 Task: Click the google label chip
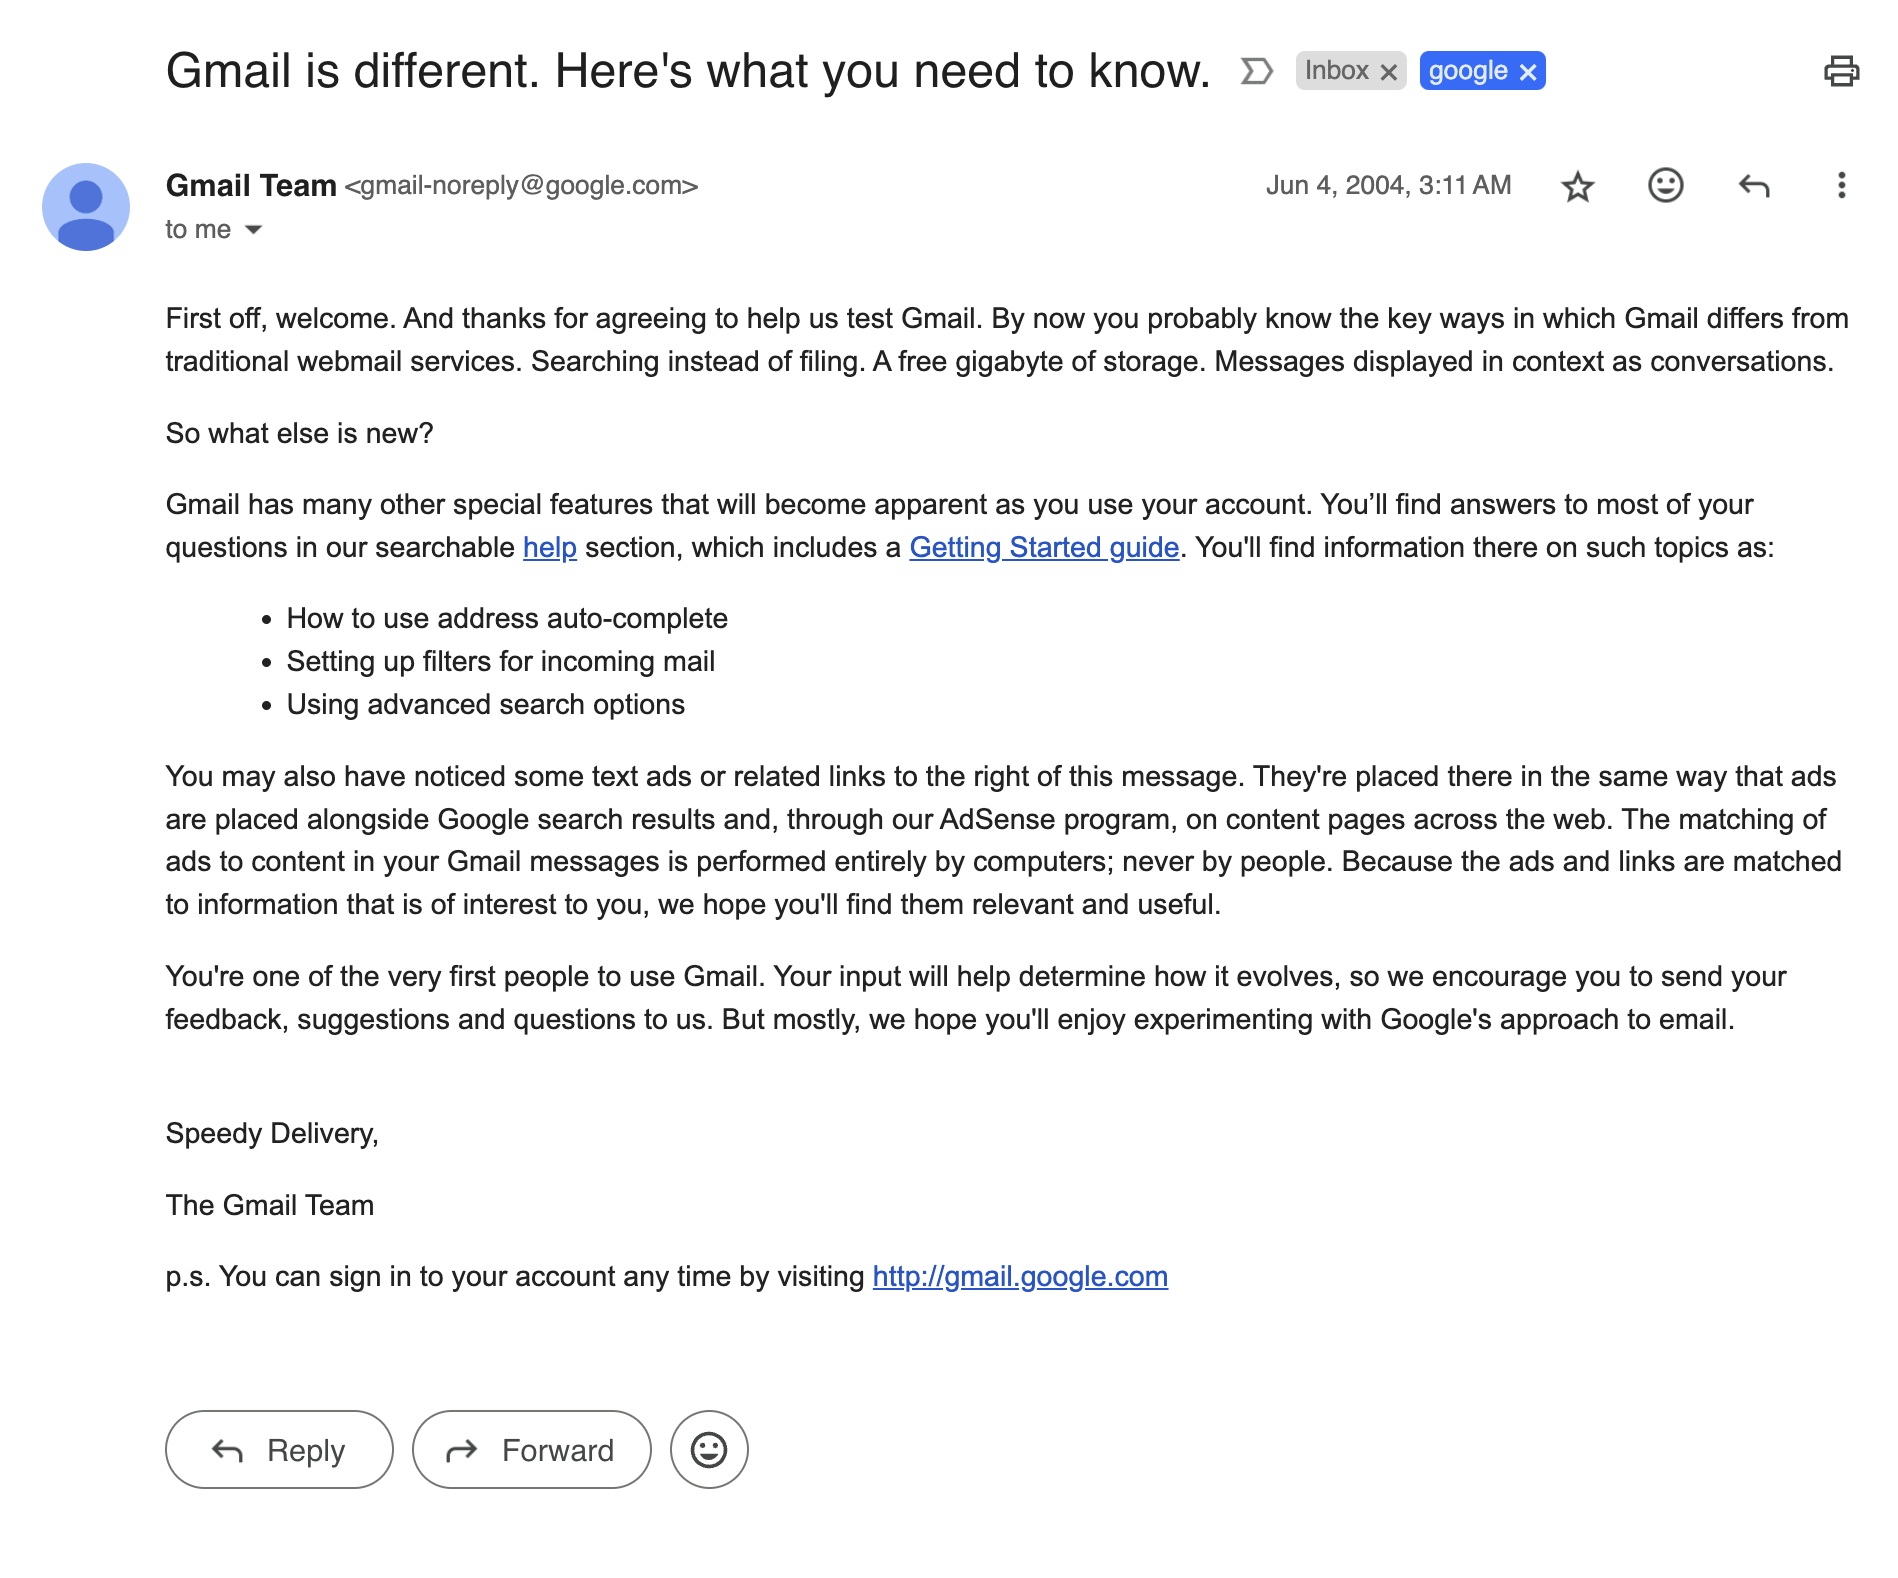(1467, 71)
